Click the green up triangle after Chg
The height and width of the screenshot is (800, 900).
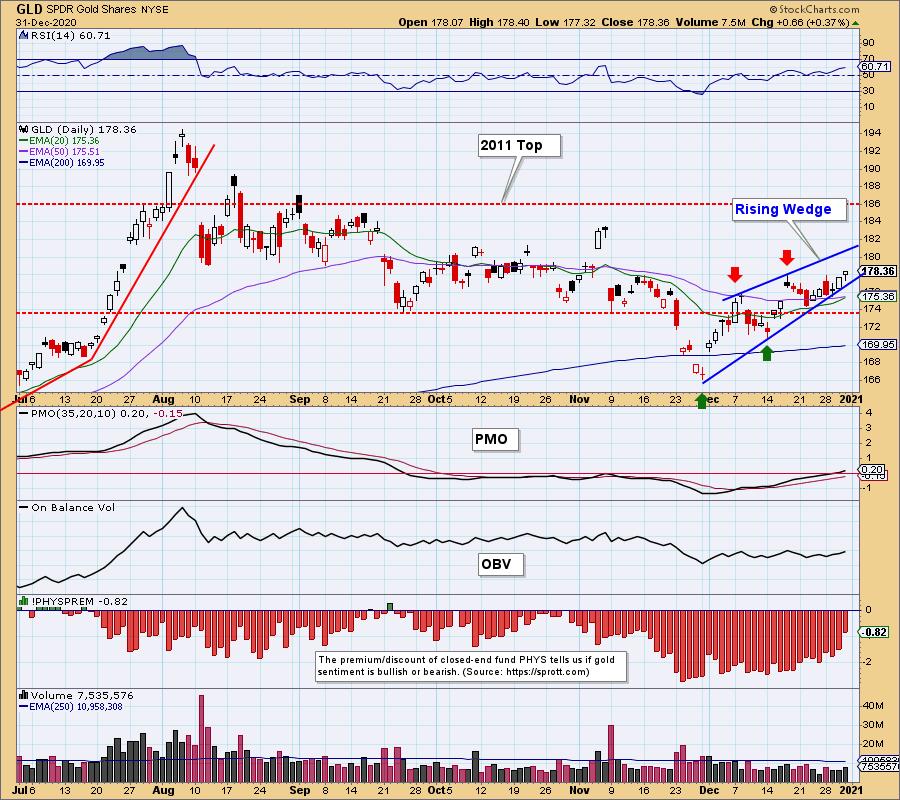[x=855, y=23]
